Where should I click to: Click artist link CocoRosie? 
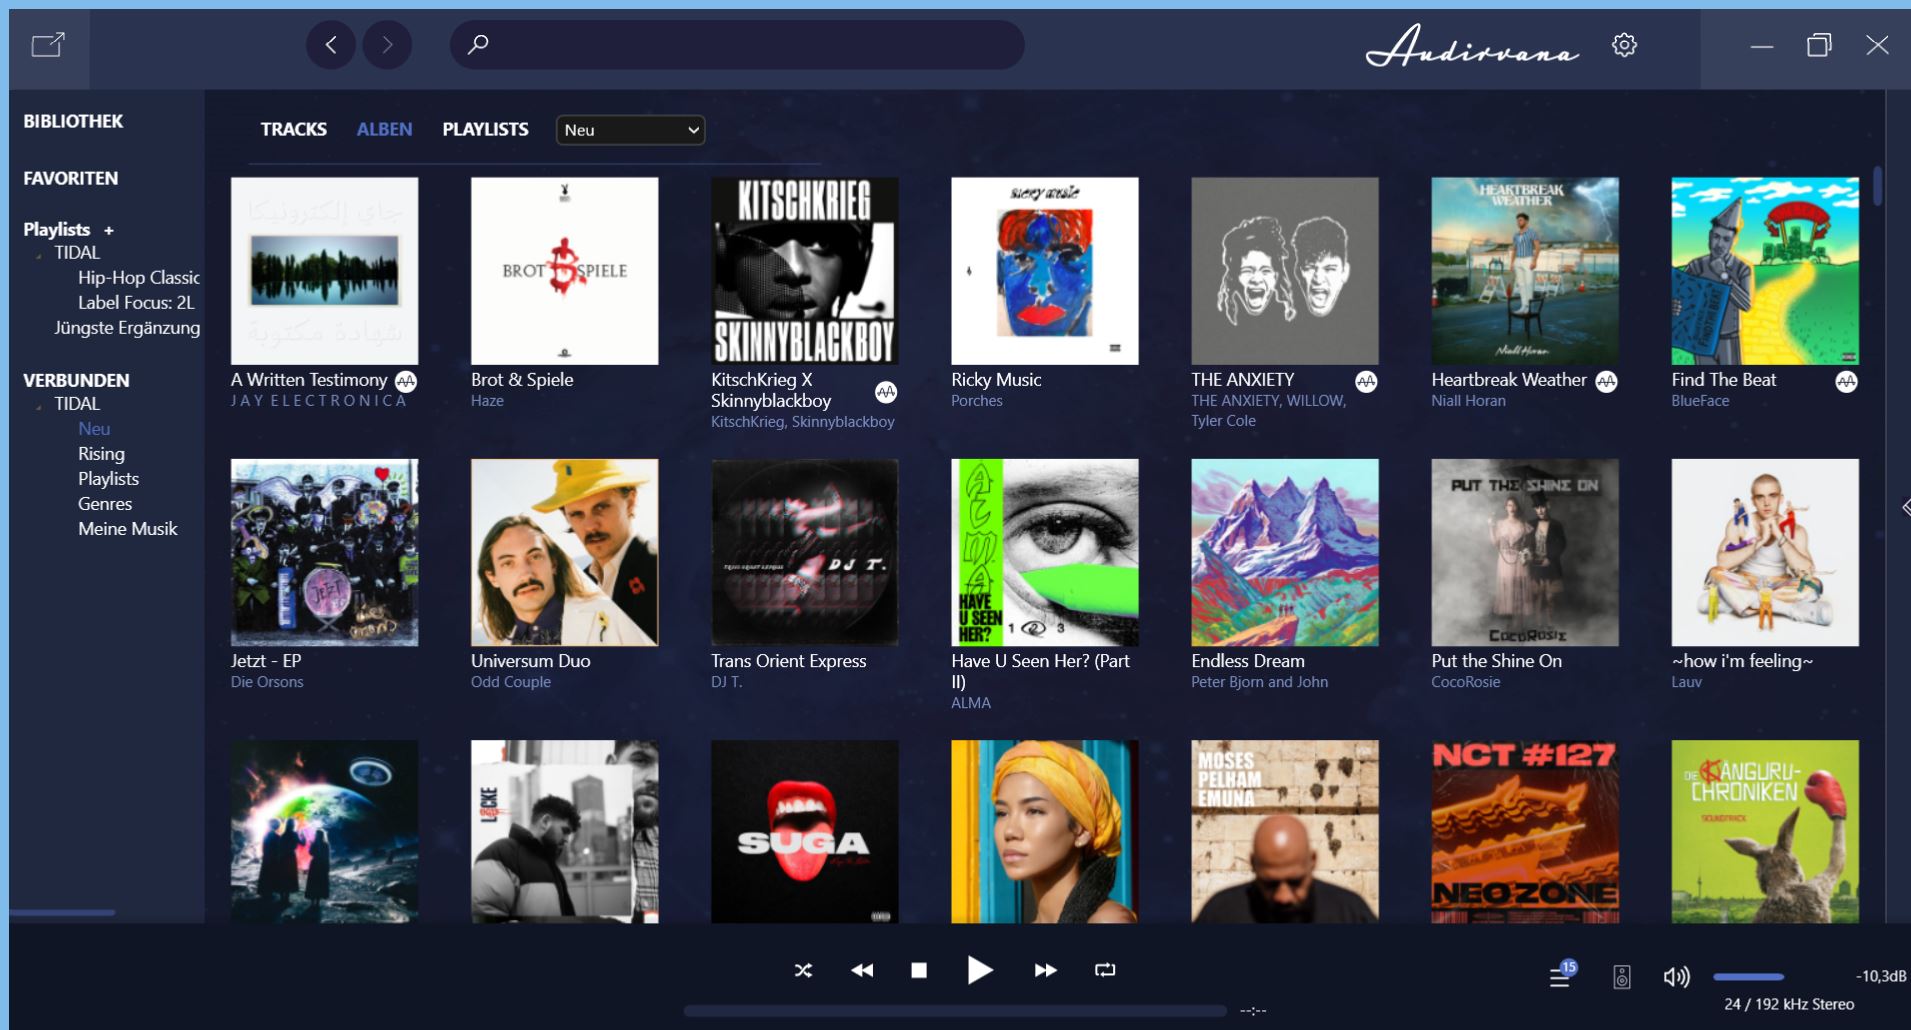click(x=1466, y=682)
